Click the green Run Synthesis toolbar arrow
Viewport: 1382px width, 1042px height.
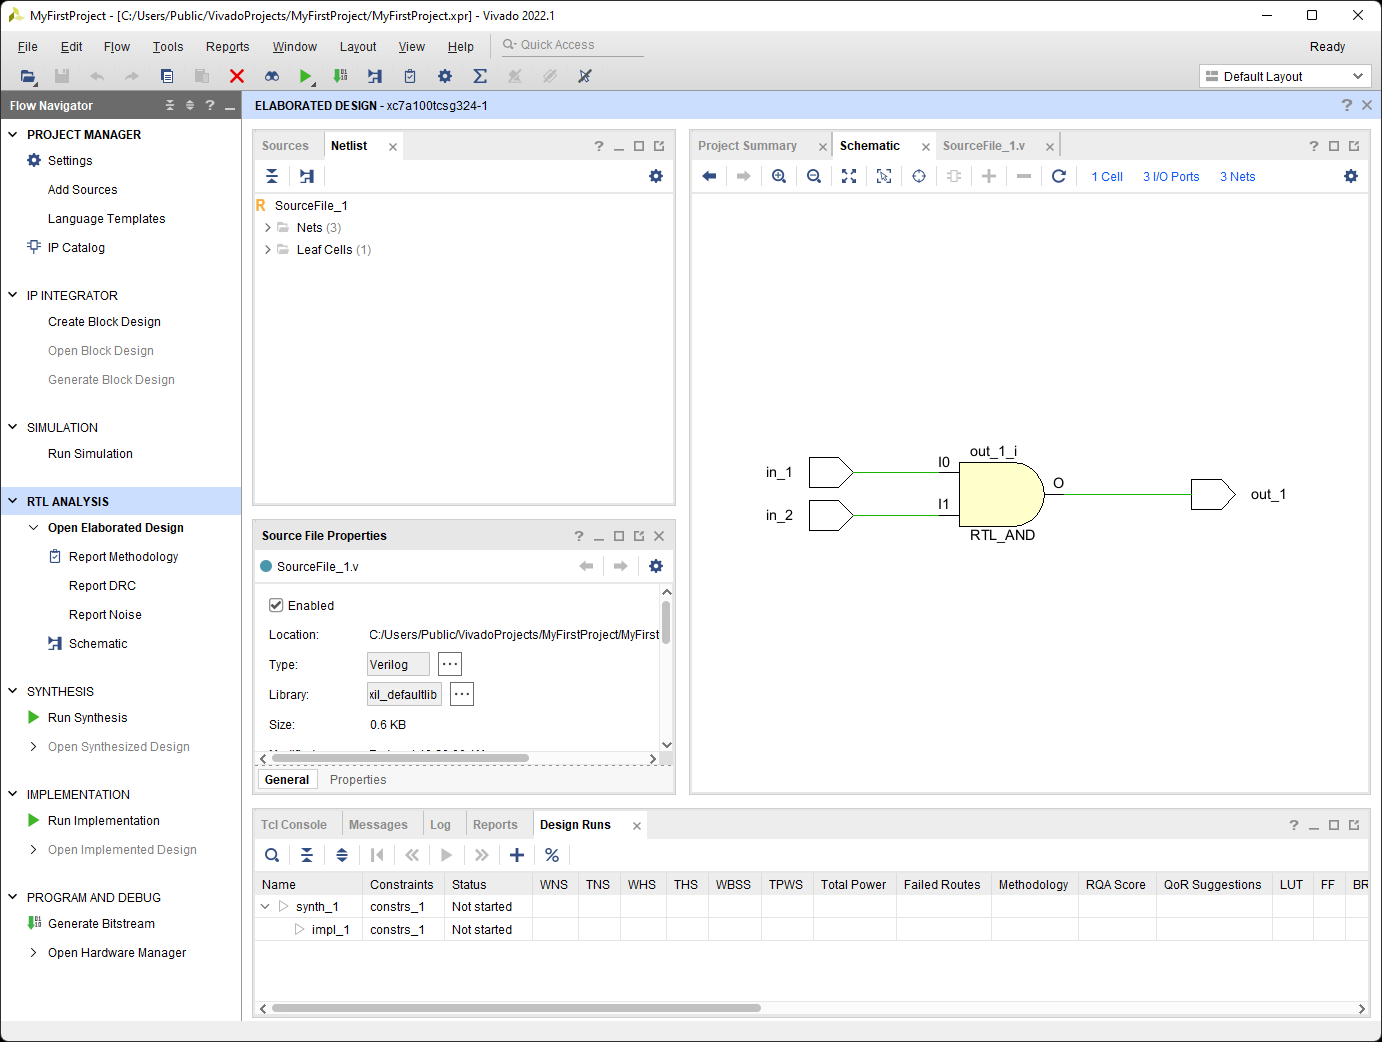click(x=306, y=76)
